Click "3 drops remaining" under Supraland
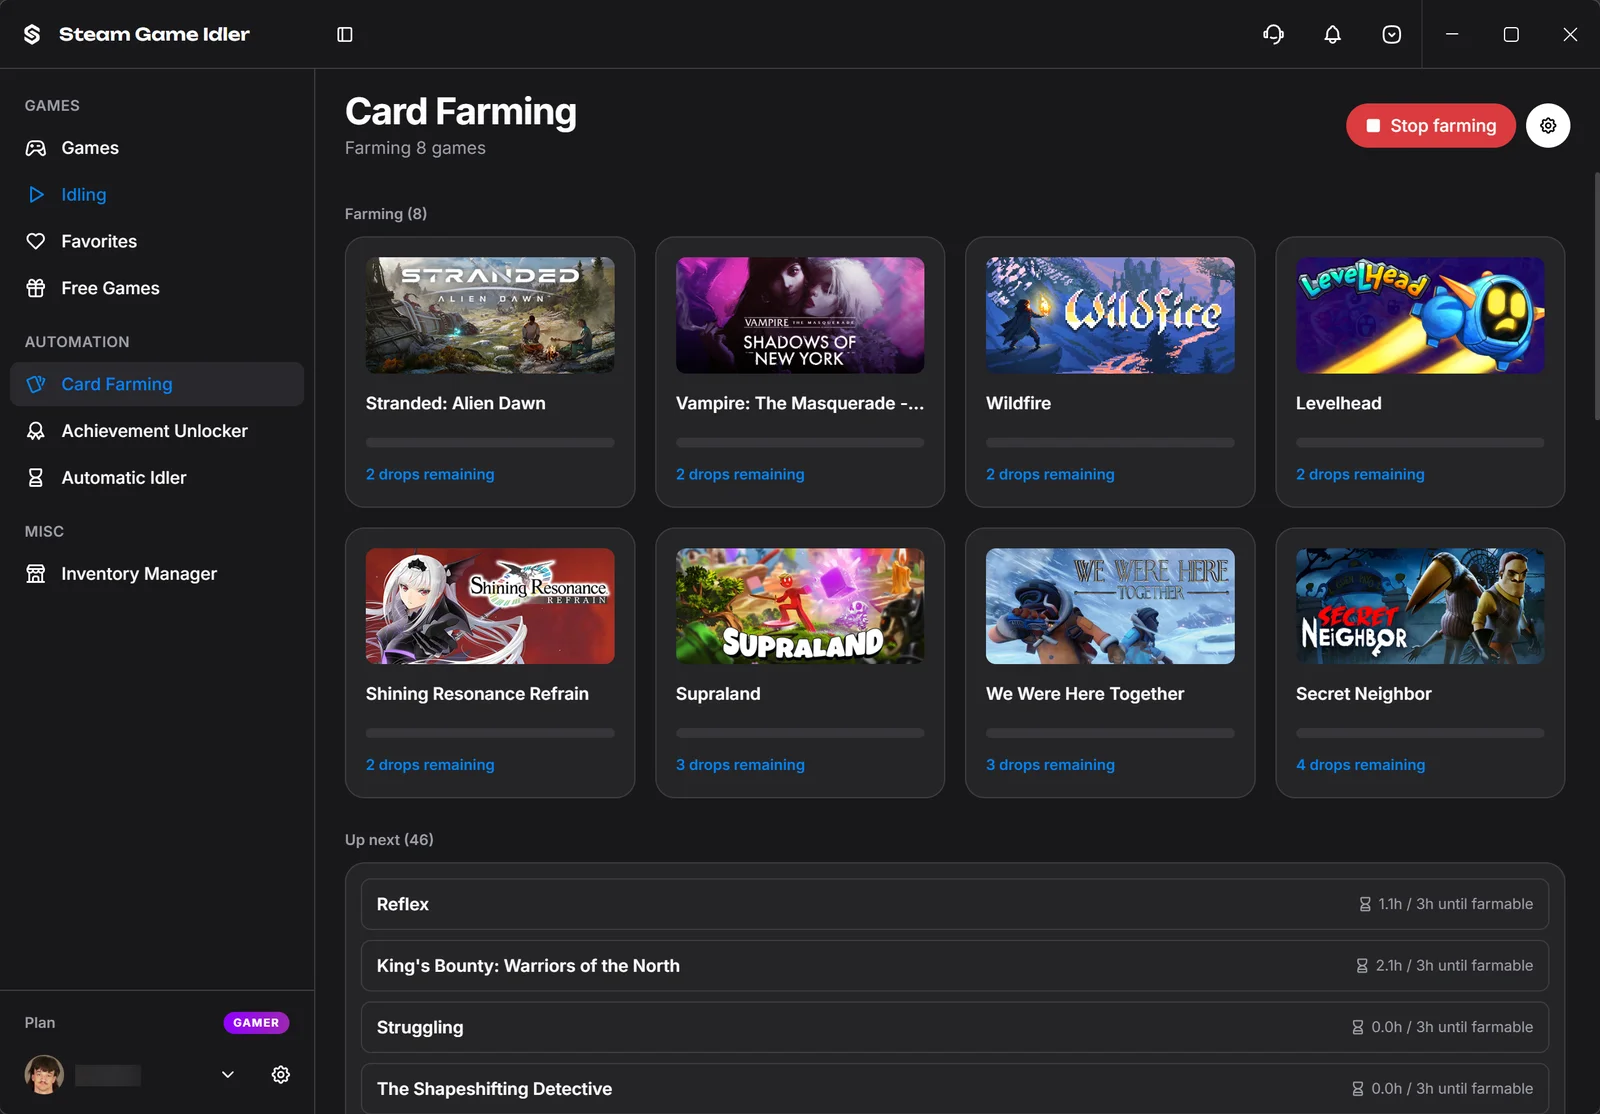 tap(740, 765)
